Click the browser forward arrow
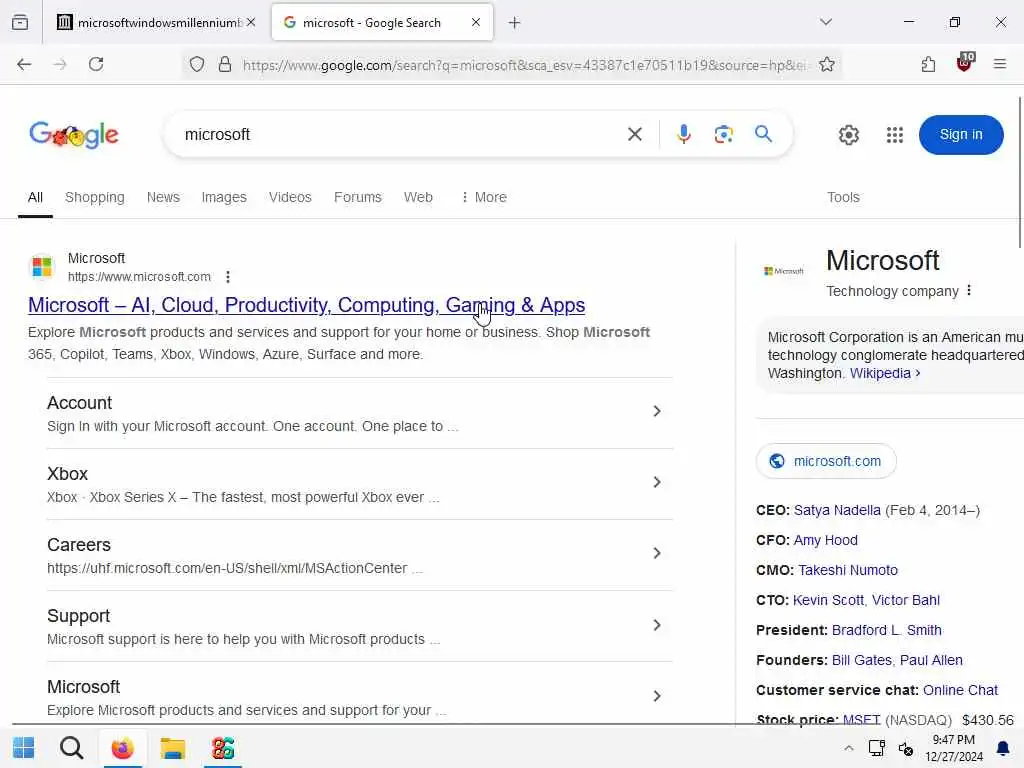Screen dimensions: 1024x768 [60, 64]
